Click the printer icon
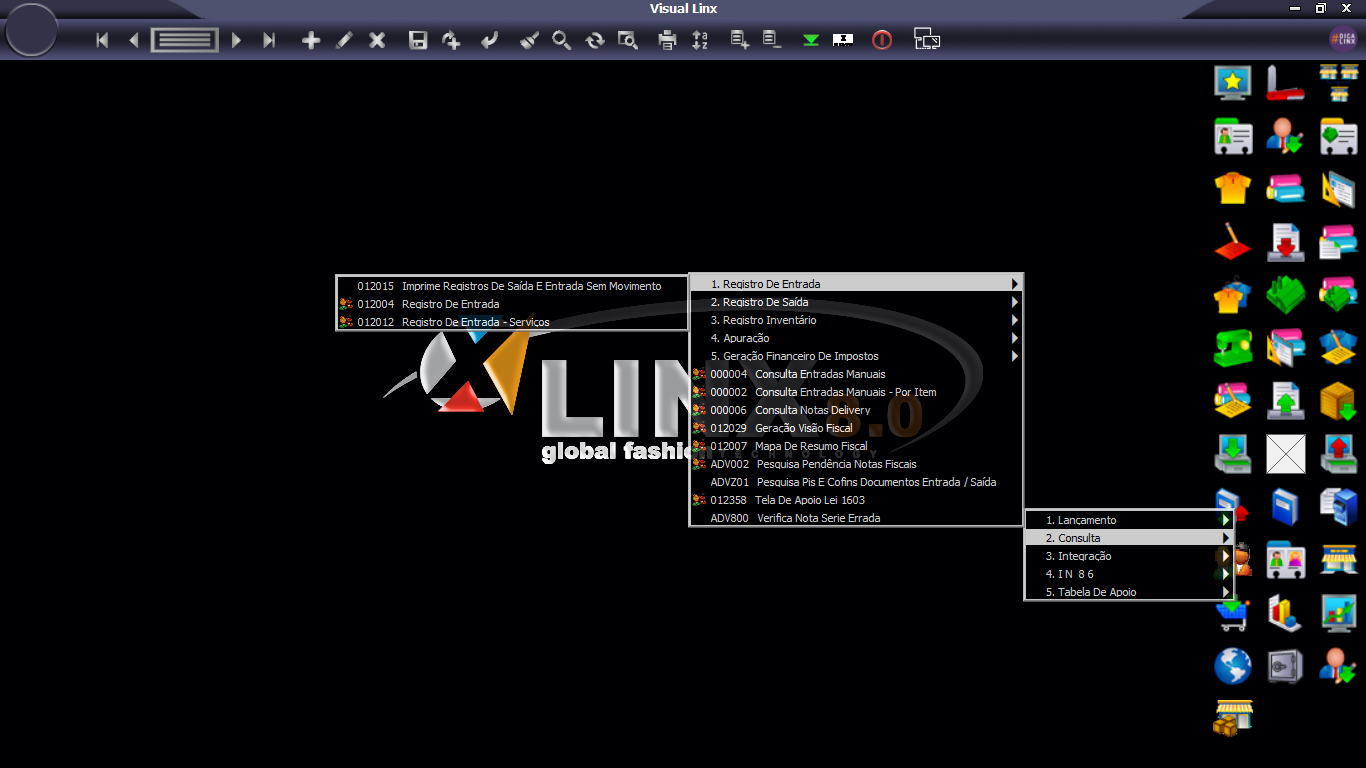The image size is (1366, 768). coord(667,40)
